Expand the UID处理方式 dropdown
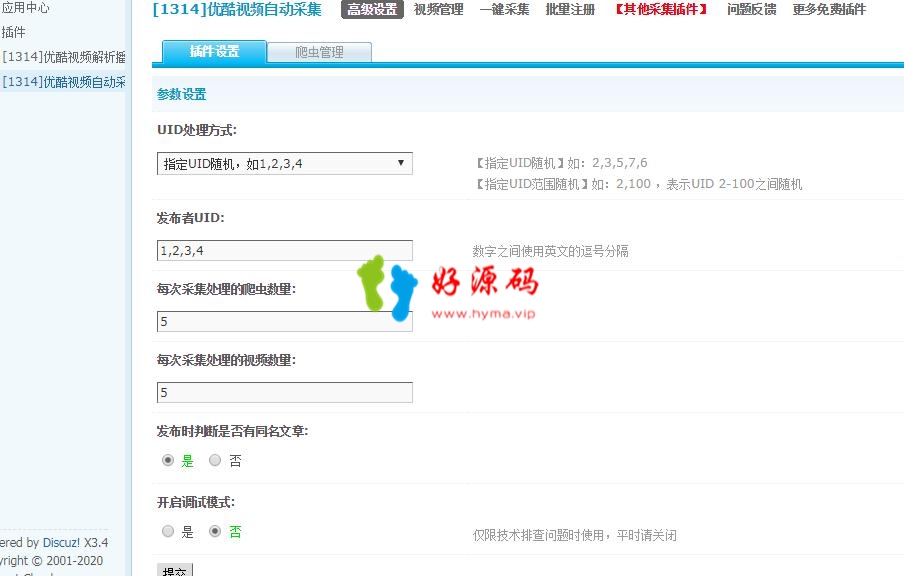 click(x=285, y=164)
